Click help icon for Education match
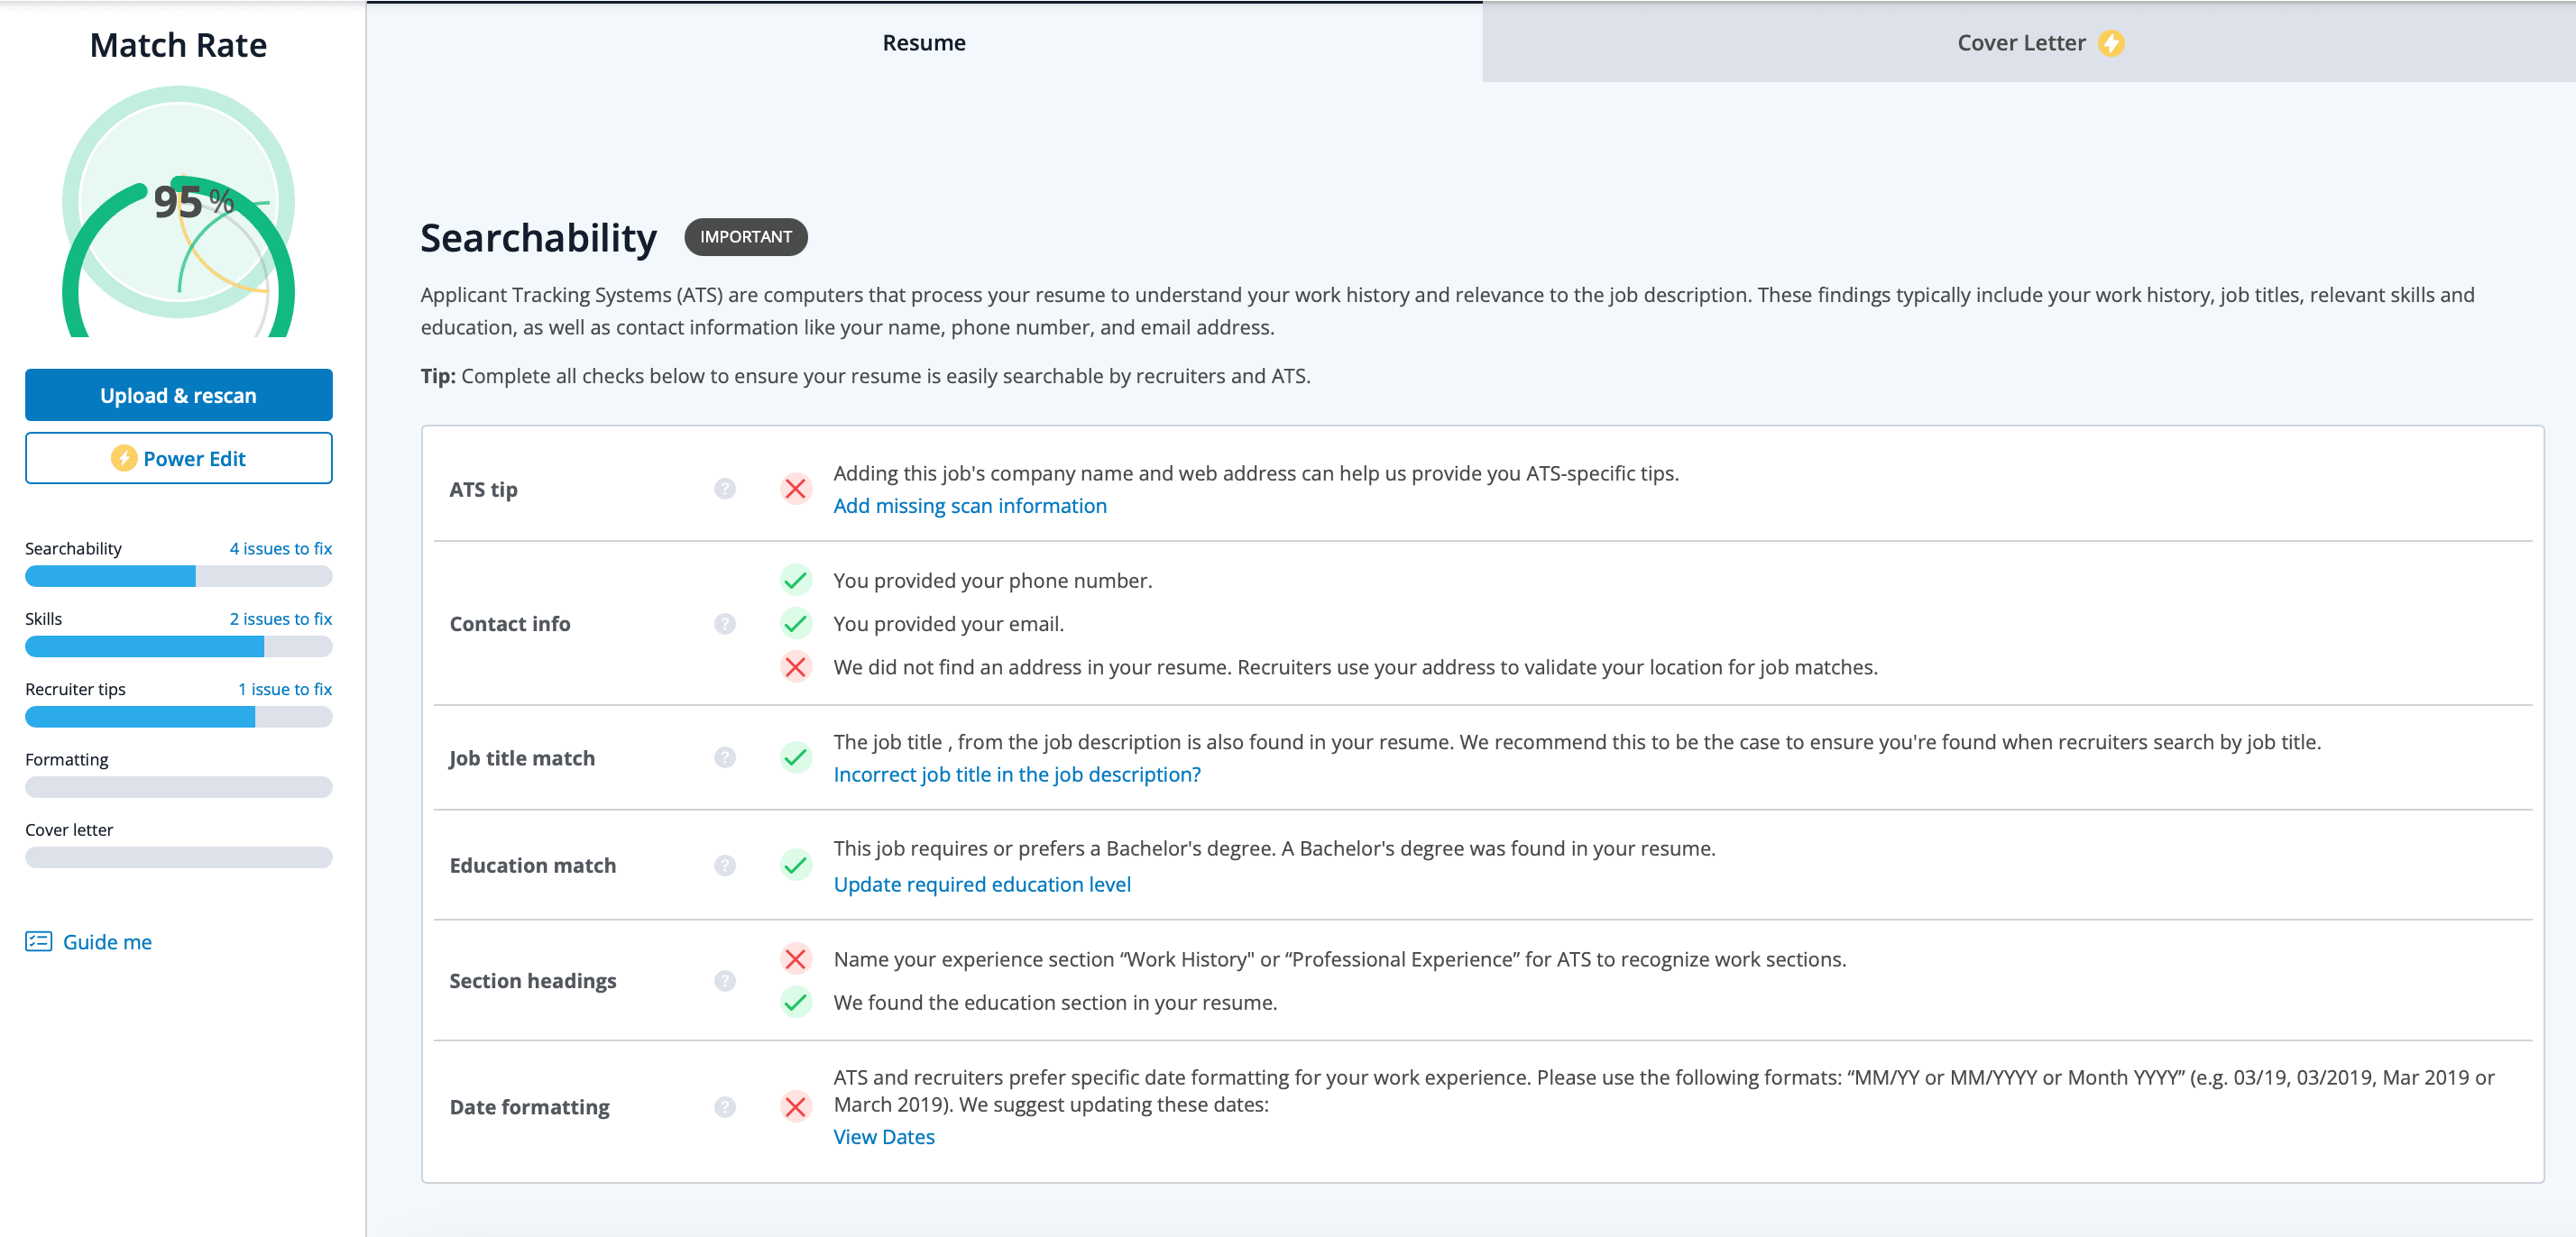Image resolution: width=2576 pixels, height=1237 pixels. [725, 865]
